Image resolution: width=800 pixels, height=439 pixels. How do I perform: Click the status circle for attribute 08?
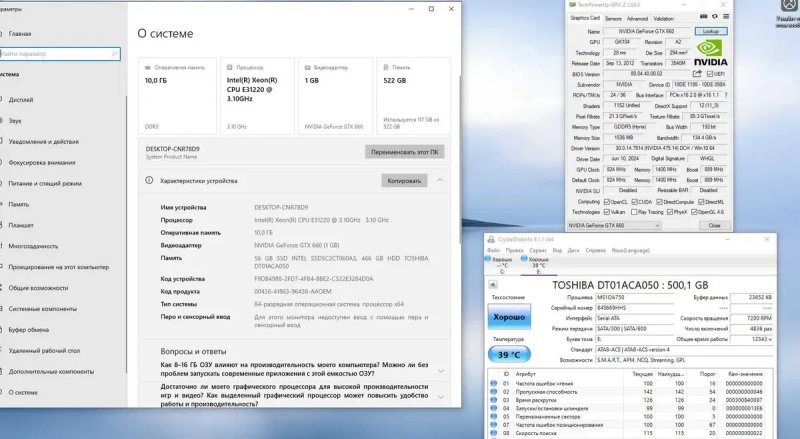point(493,433)
